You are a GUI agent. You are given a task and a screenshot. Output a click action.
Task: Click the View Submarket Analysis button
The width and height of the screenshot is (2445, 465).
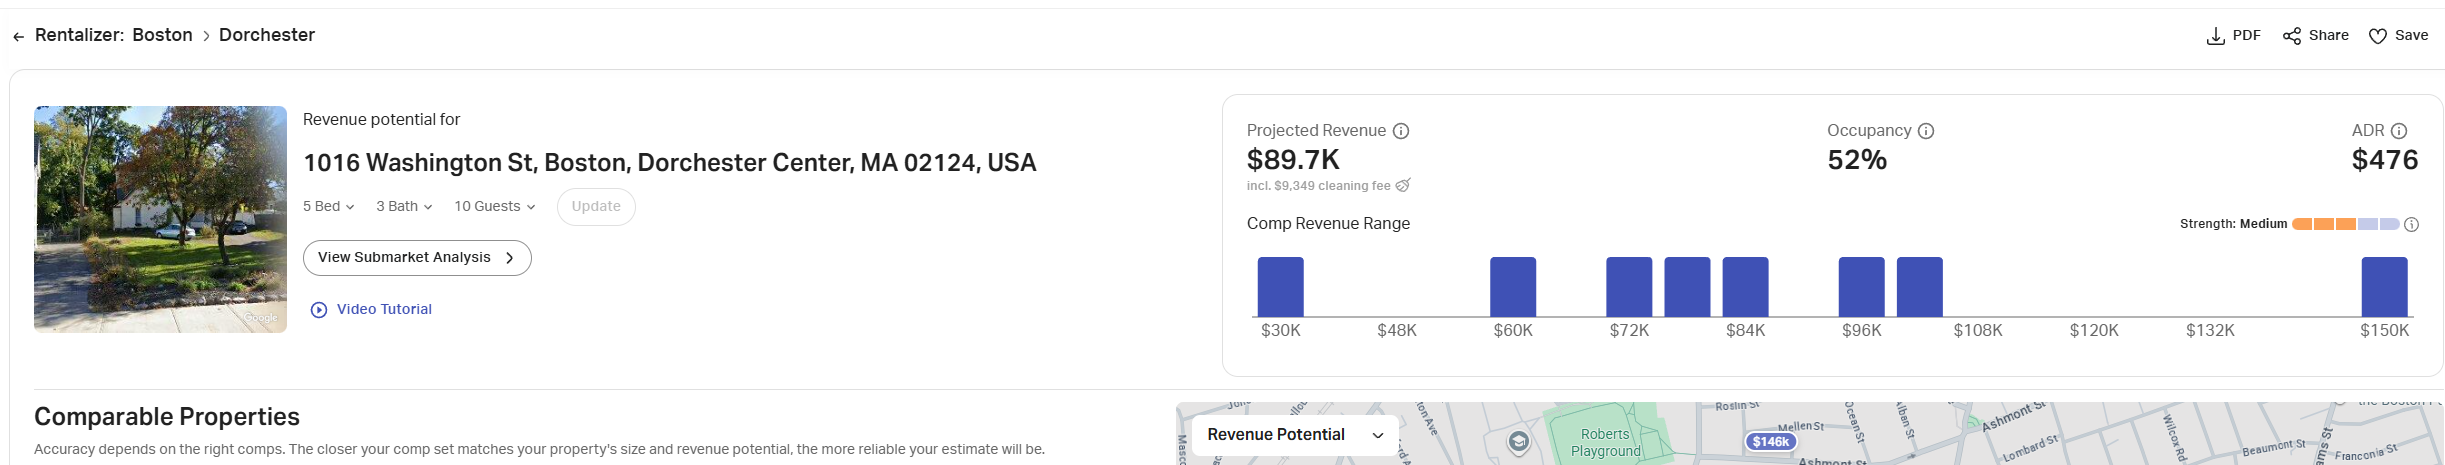417,258
